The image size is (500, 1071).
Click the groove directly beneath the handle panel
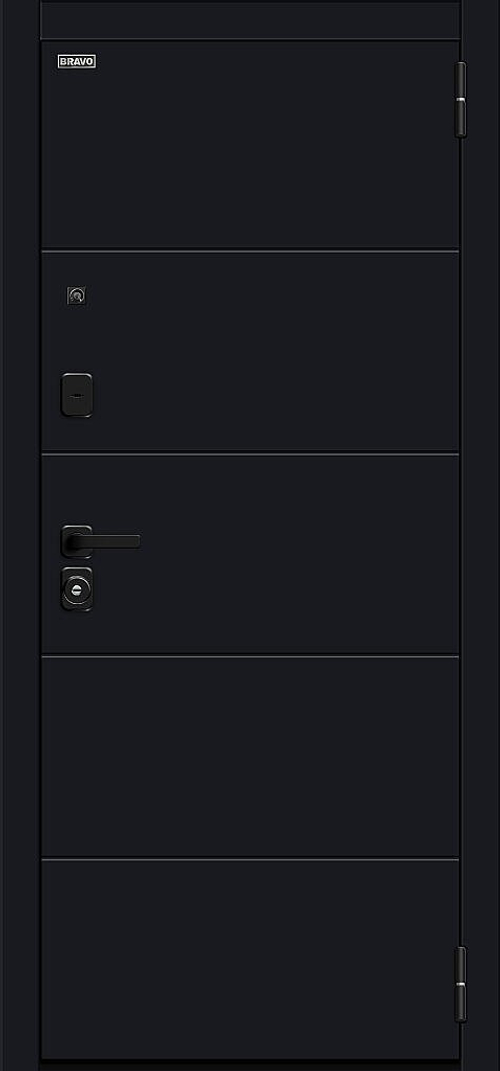(250, 656)
